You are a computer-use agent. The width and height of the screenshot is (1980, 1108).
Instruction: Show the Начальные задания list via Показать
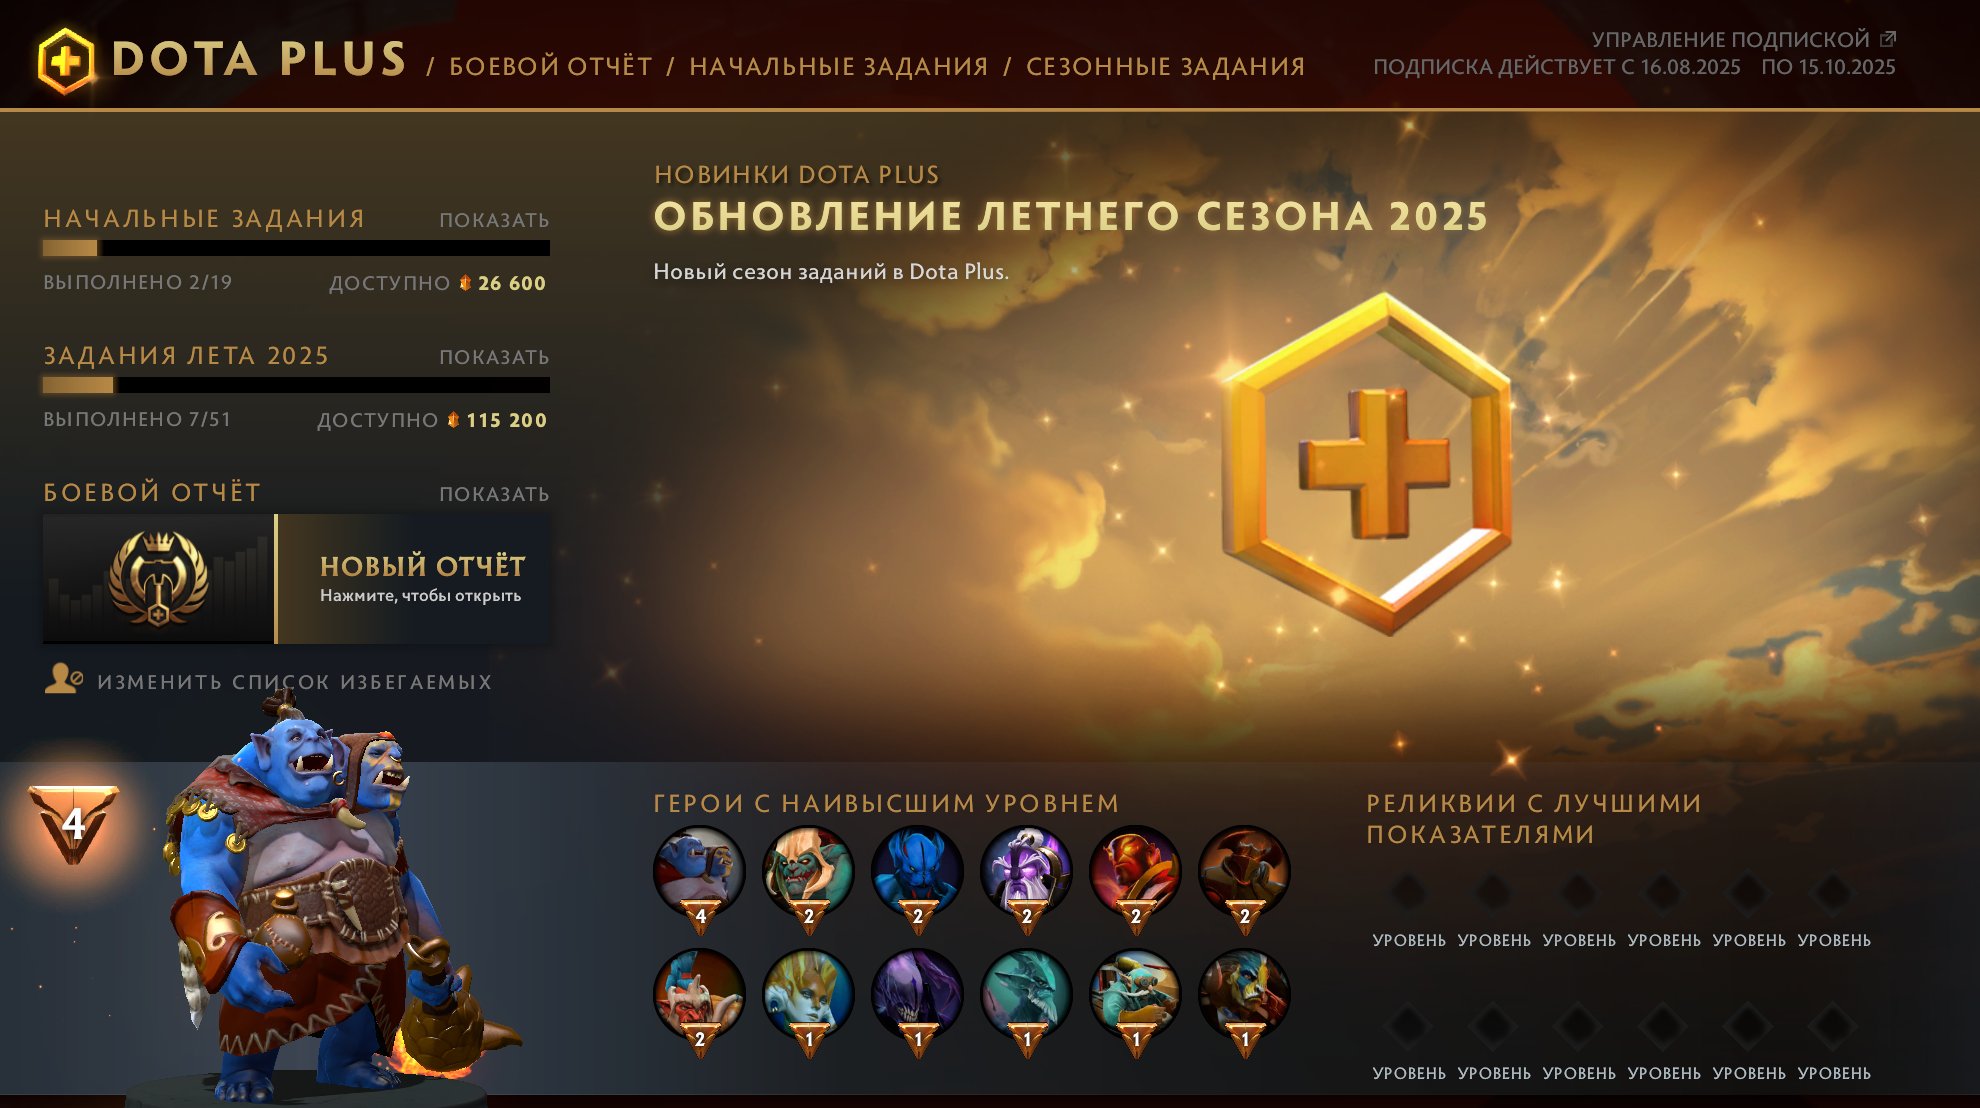(494, 220)
